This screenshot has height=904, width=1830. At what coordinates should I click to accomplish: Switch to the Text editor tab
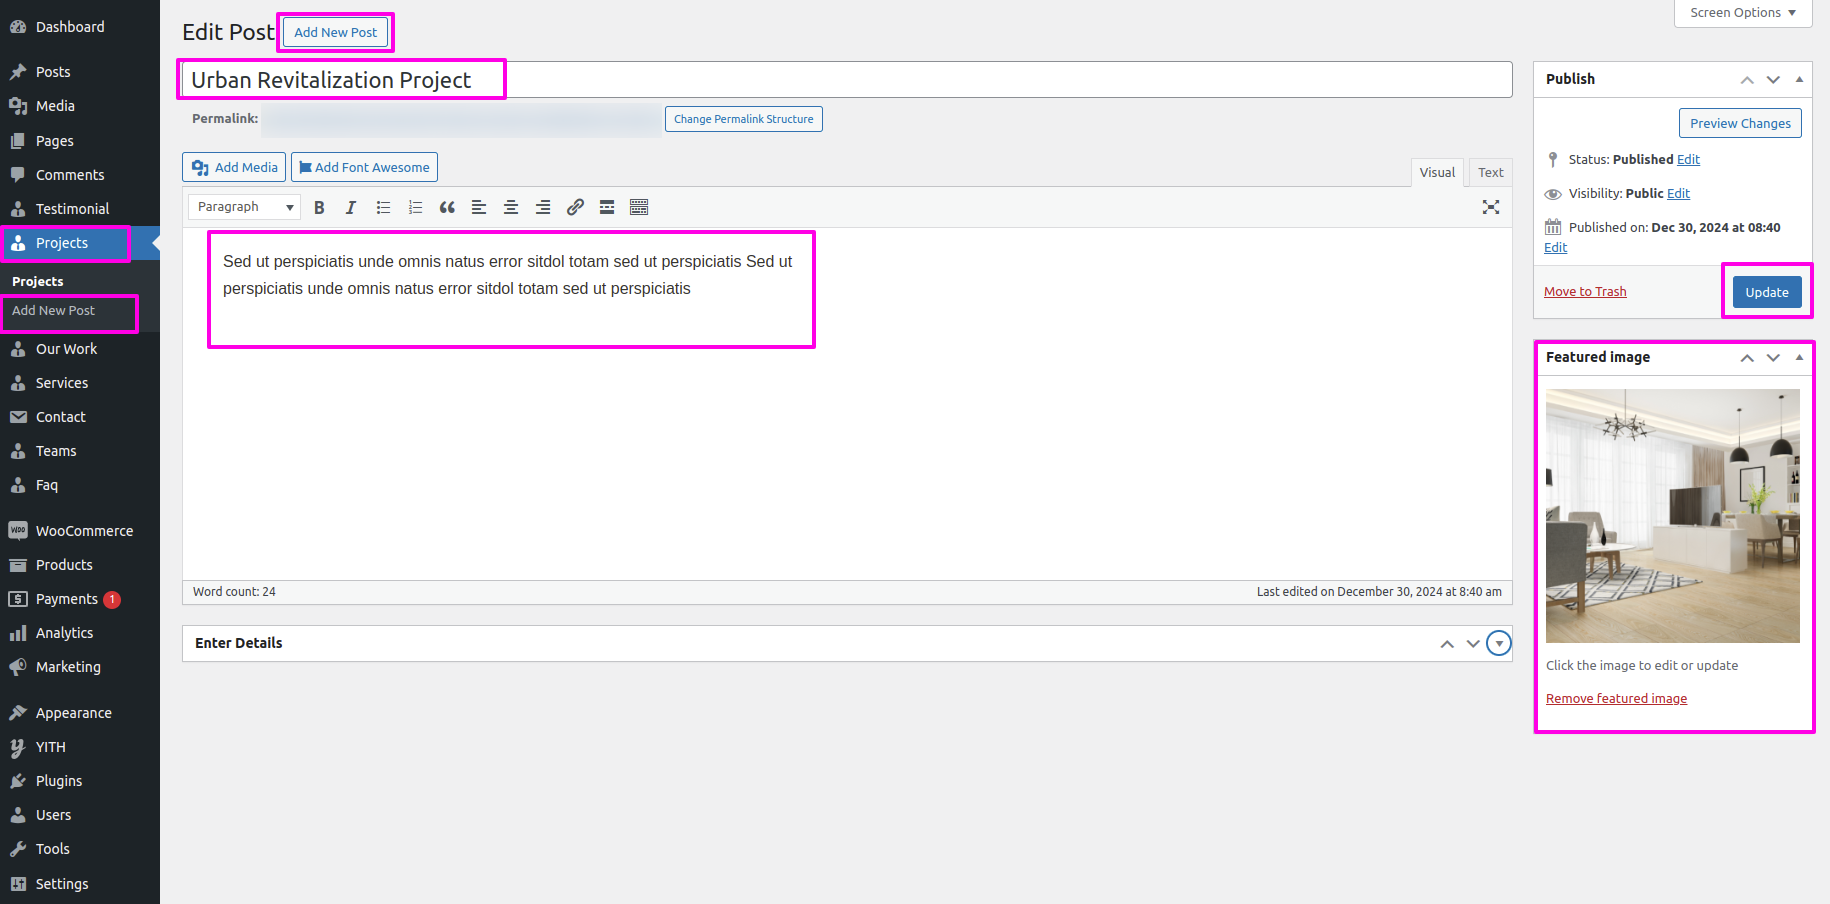pyautogui.click(x=1490, y=172)
